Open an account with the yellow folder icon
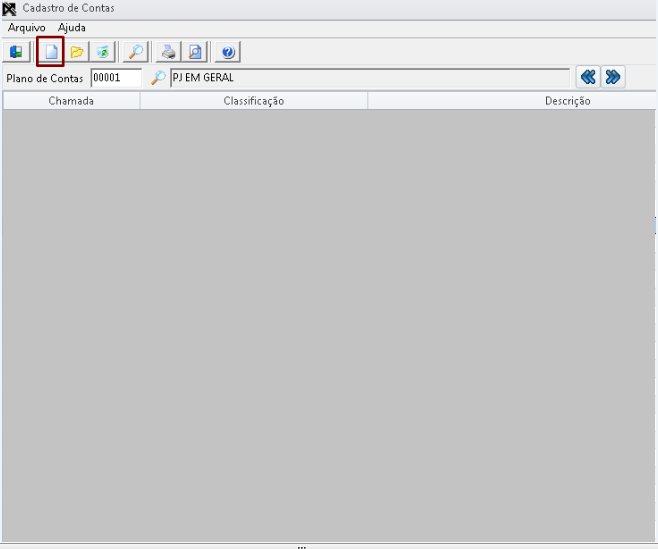658x549 pixels. point(77,52)
